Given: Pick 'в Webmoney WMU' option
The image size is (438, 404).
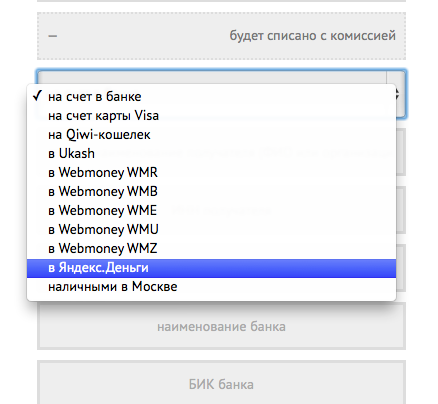Looking at the screenshot, I should 211,230.
